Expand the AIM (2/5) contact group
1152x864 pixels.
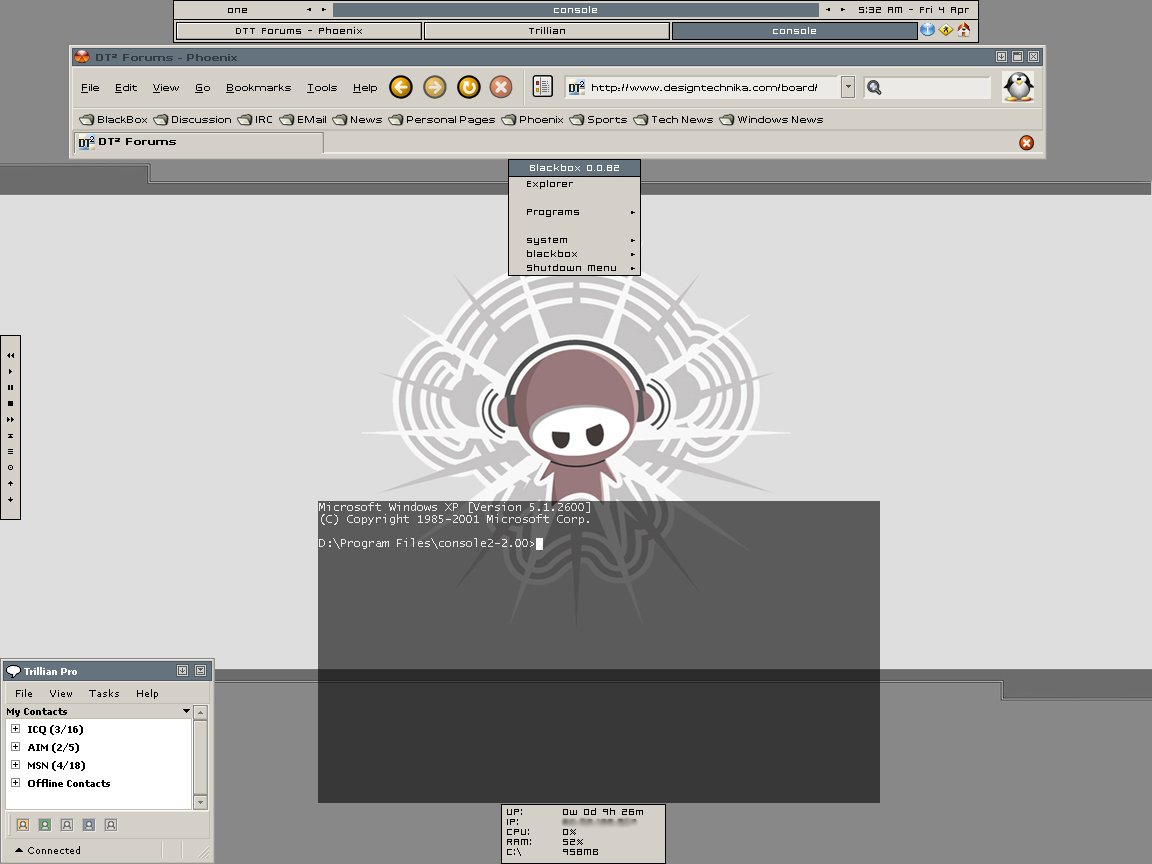click(15, 746)
